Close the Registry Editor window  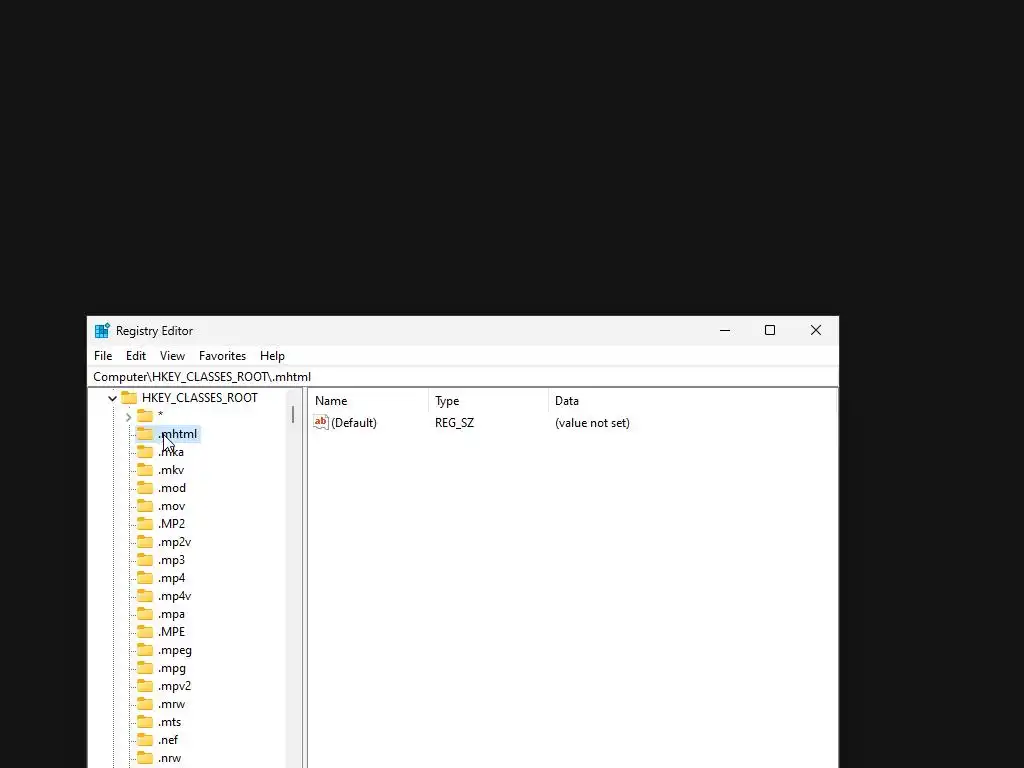pos(816,330)
